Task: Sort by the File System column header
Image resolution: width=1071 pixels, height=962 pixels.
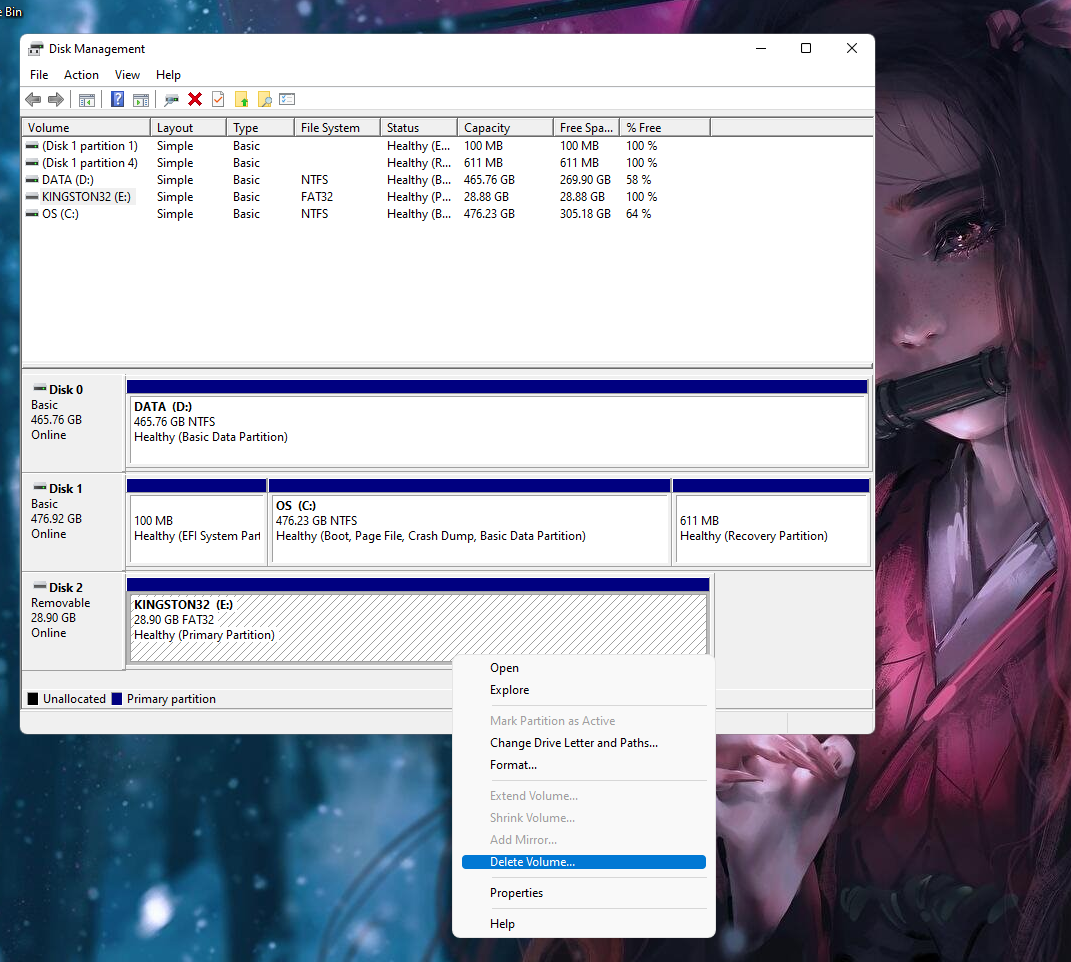Action: 337,128
